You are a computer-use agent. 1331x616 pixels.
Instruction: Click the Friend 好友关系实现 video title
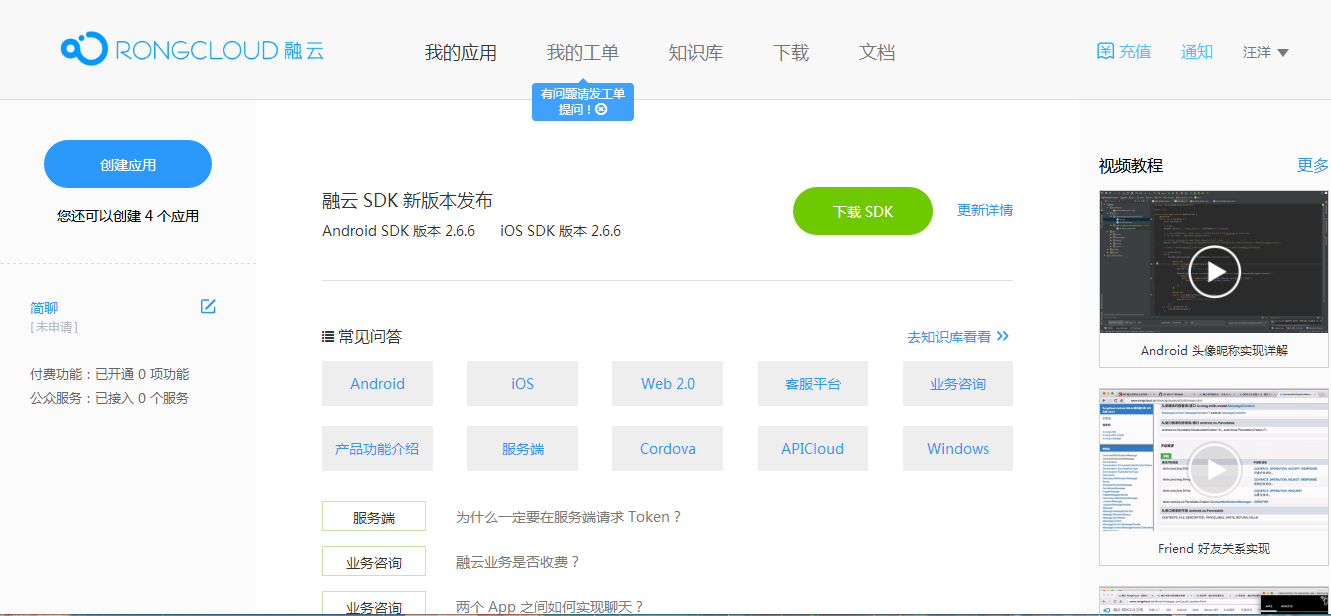pyautogui.click(x=1214, y=548)
